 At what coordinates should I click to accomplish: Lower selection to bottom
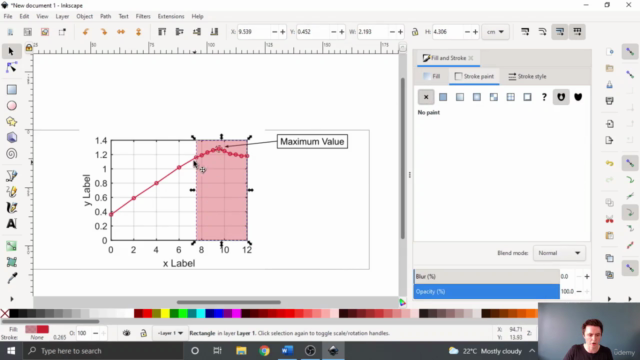pyautogui.click(x=214, y=32)
